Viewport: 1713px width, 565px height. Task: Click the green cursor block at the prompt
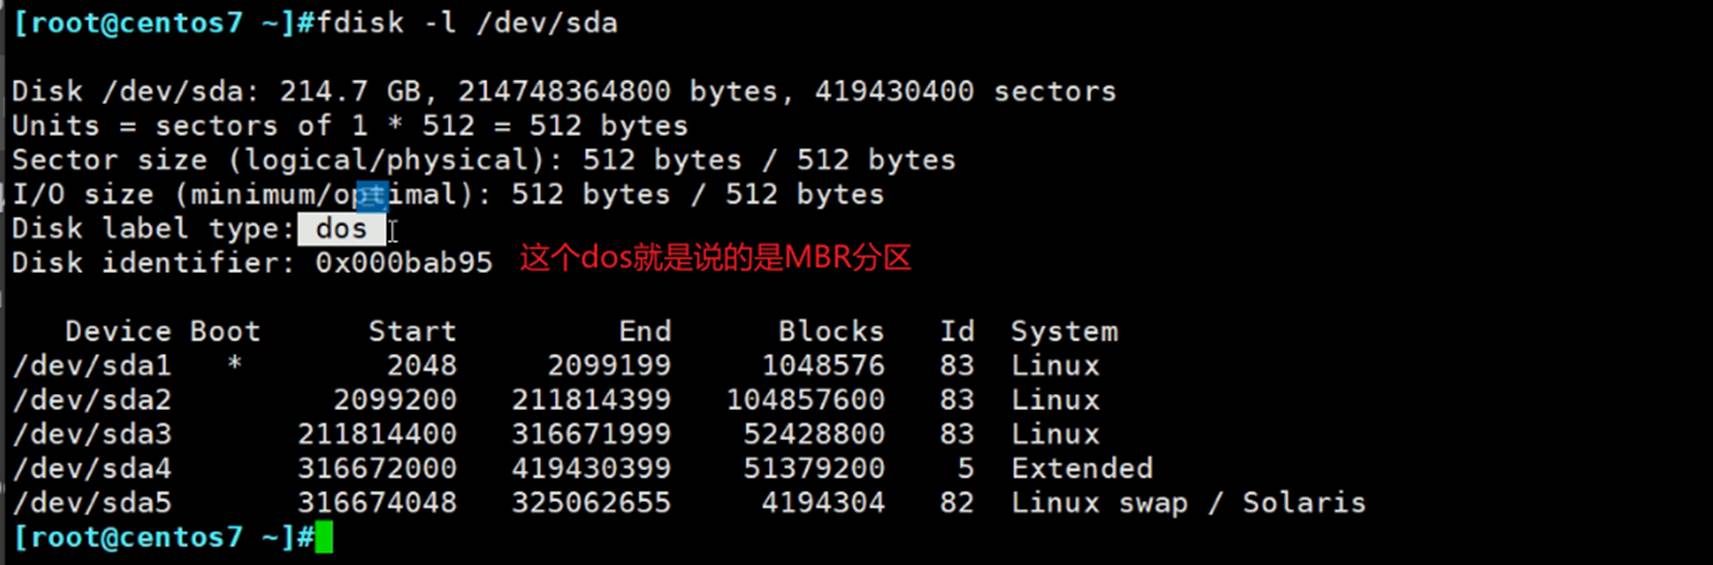323,537
